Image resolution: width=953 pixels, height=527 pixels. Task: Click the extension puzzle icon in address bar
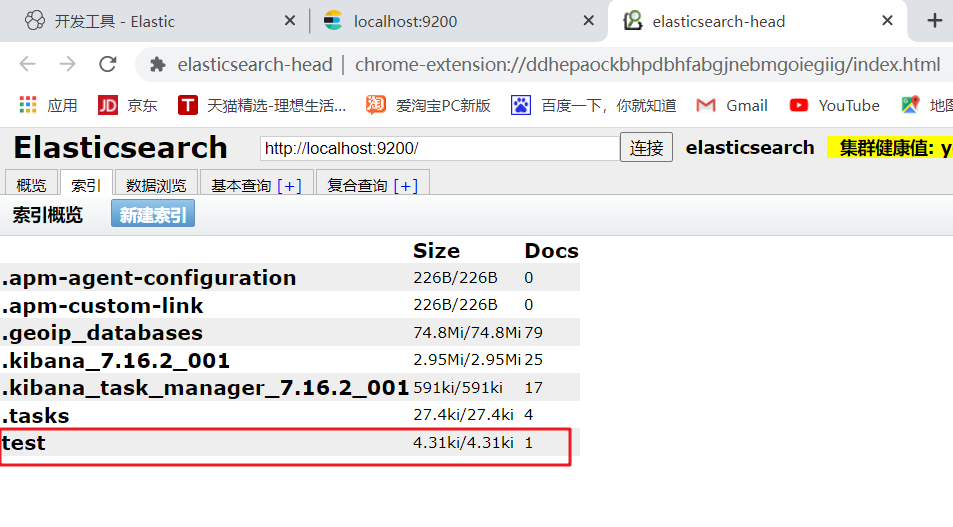(x=158, y=64)
